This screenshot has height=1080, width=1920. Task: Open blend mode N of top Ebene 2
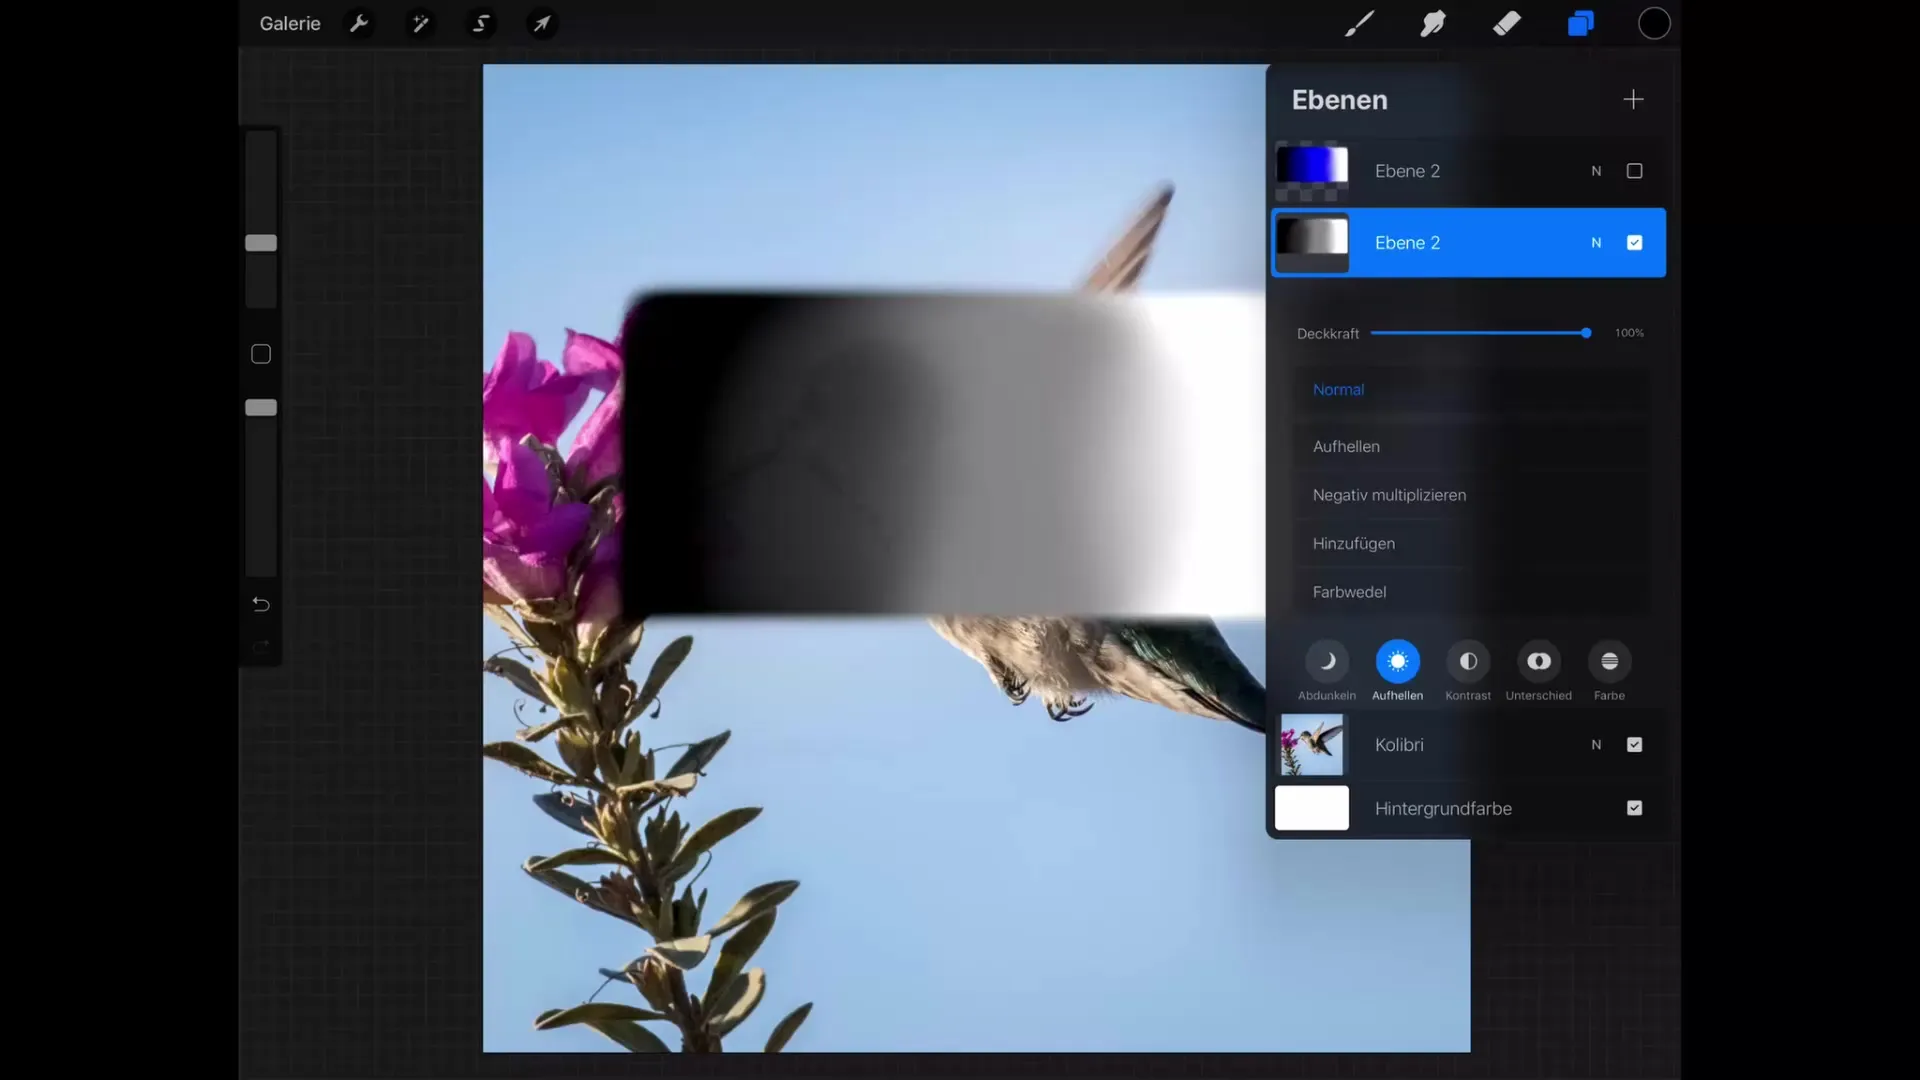click(x=1596, y=171)
